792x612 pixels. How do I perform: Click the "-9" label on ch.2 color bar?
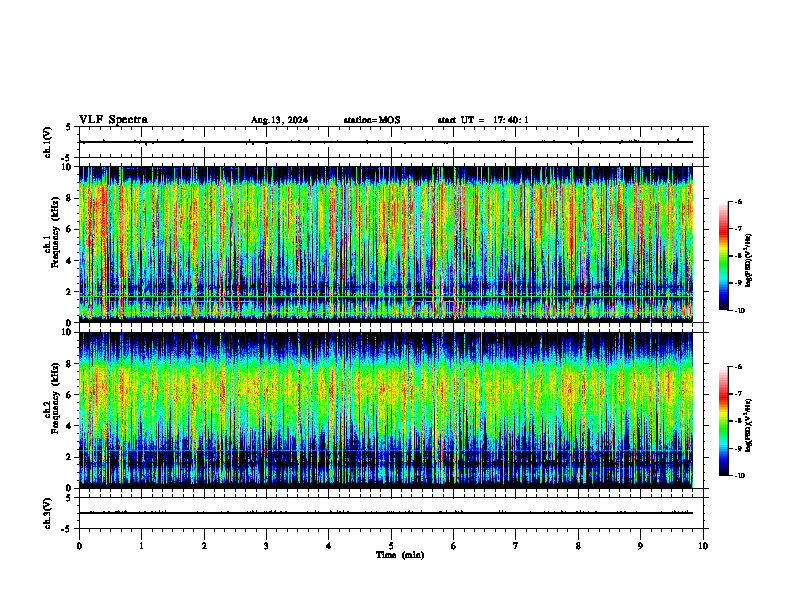tap(738, 448)
